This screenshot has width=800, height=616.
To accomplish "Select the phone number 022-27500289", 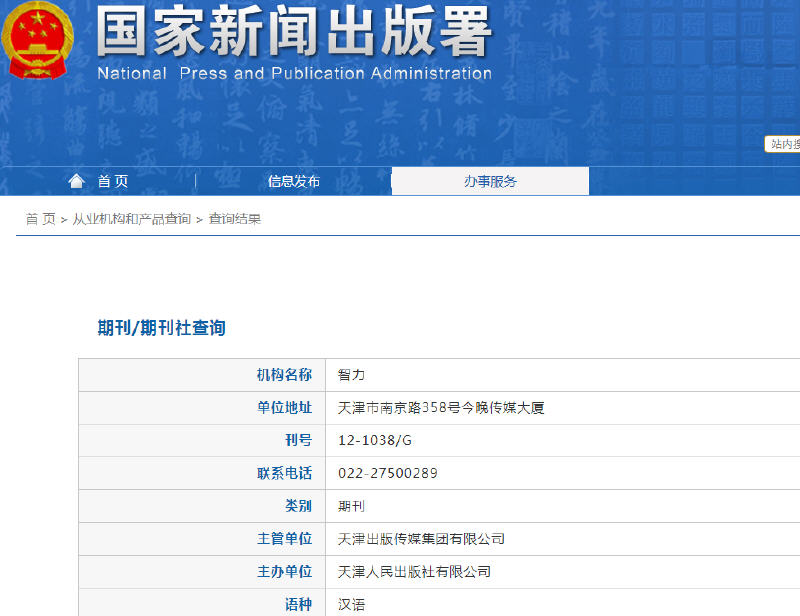I will pos(388,473).
